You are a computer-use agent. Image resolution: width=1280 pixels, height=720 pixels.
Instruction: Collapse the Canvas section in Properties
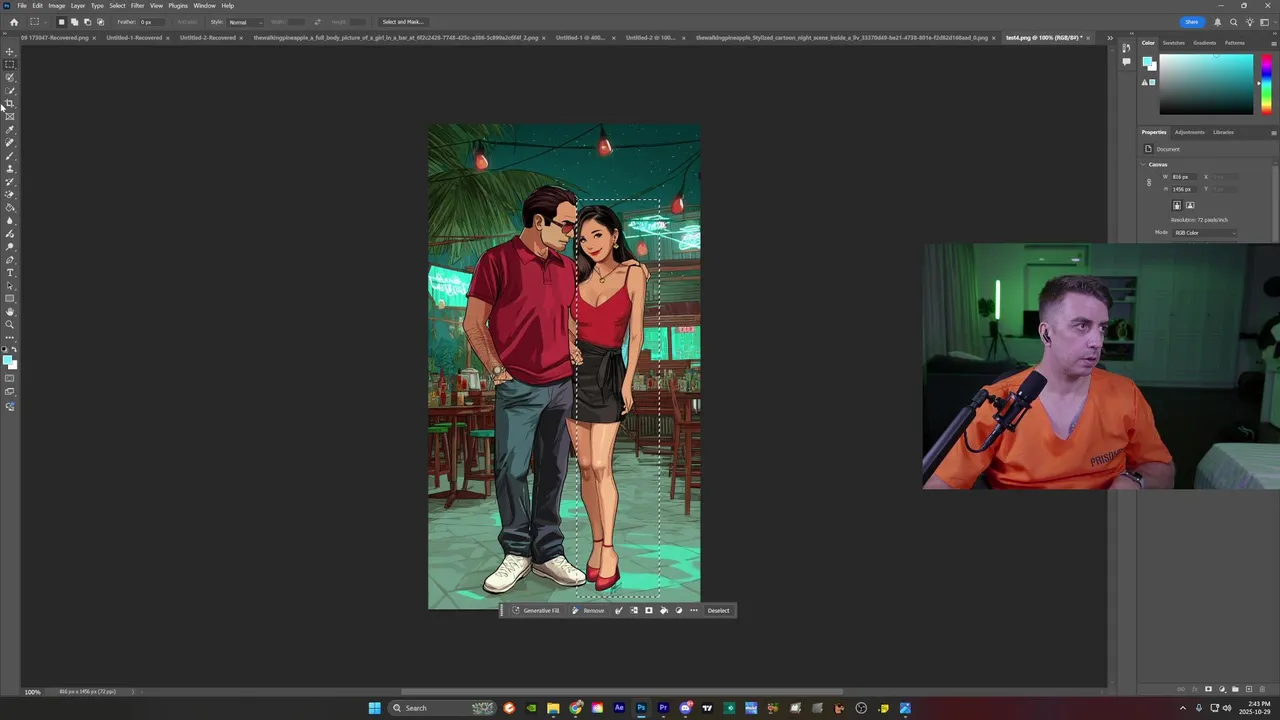click(x=1143, y=164)
